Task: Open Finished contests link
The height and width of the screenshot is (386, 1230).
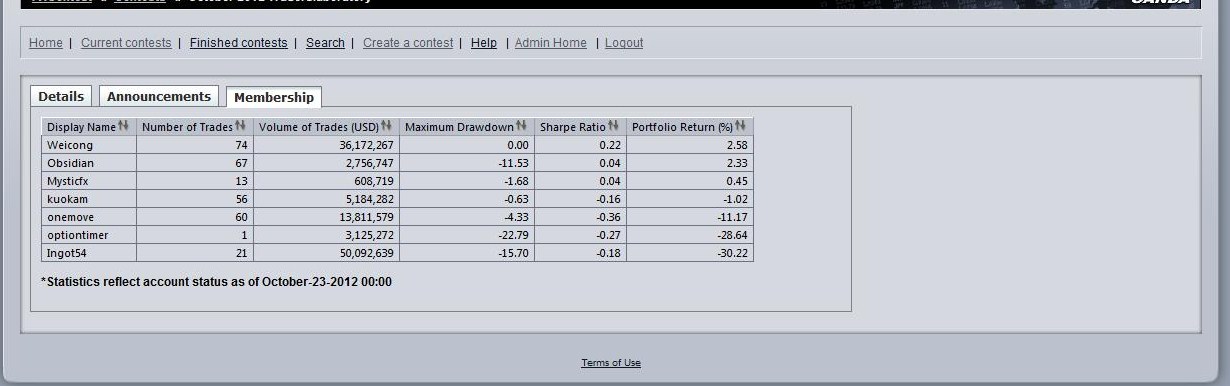Action: point(238,43)
